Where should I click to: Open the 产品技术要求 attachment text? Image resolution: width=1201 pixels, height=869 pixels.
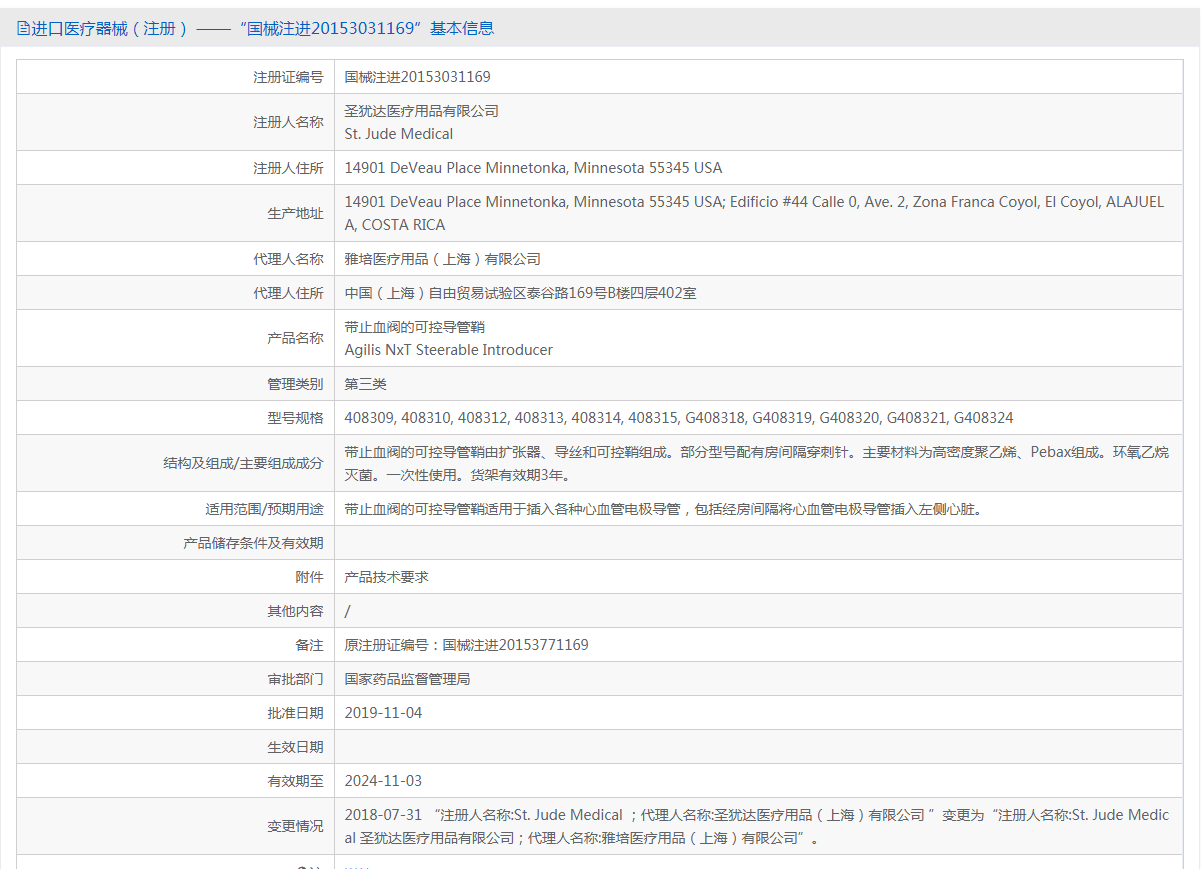[387, 577]
